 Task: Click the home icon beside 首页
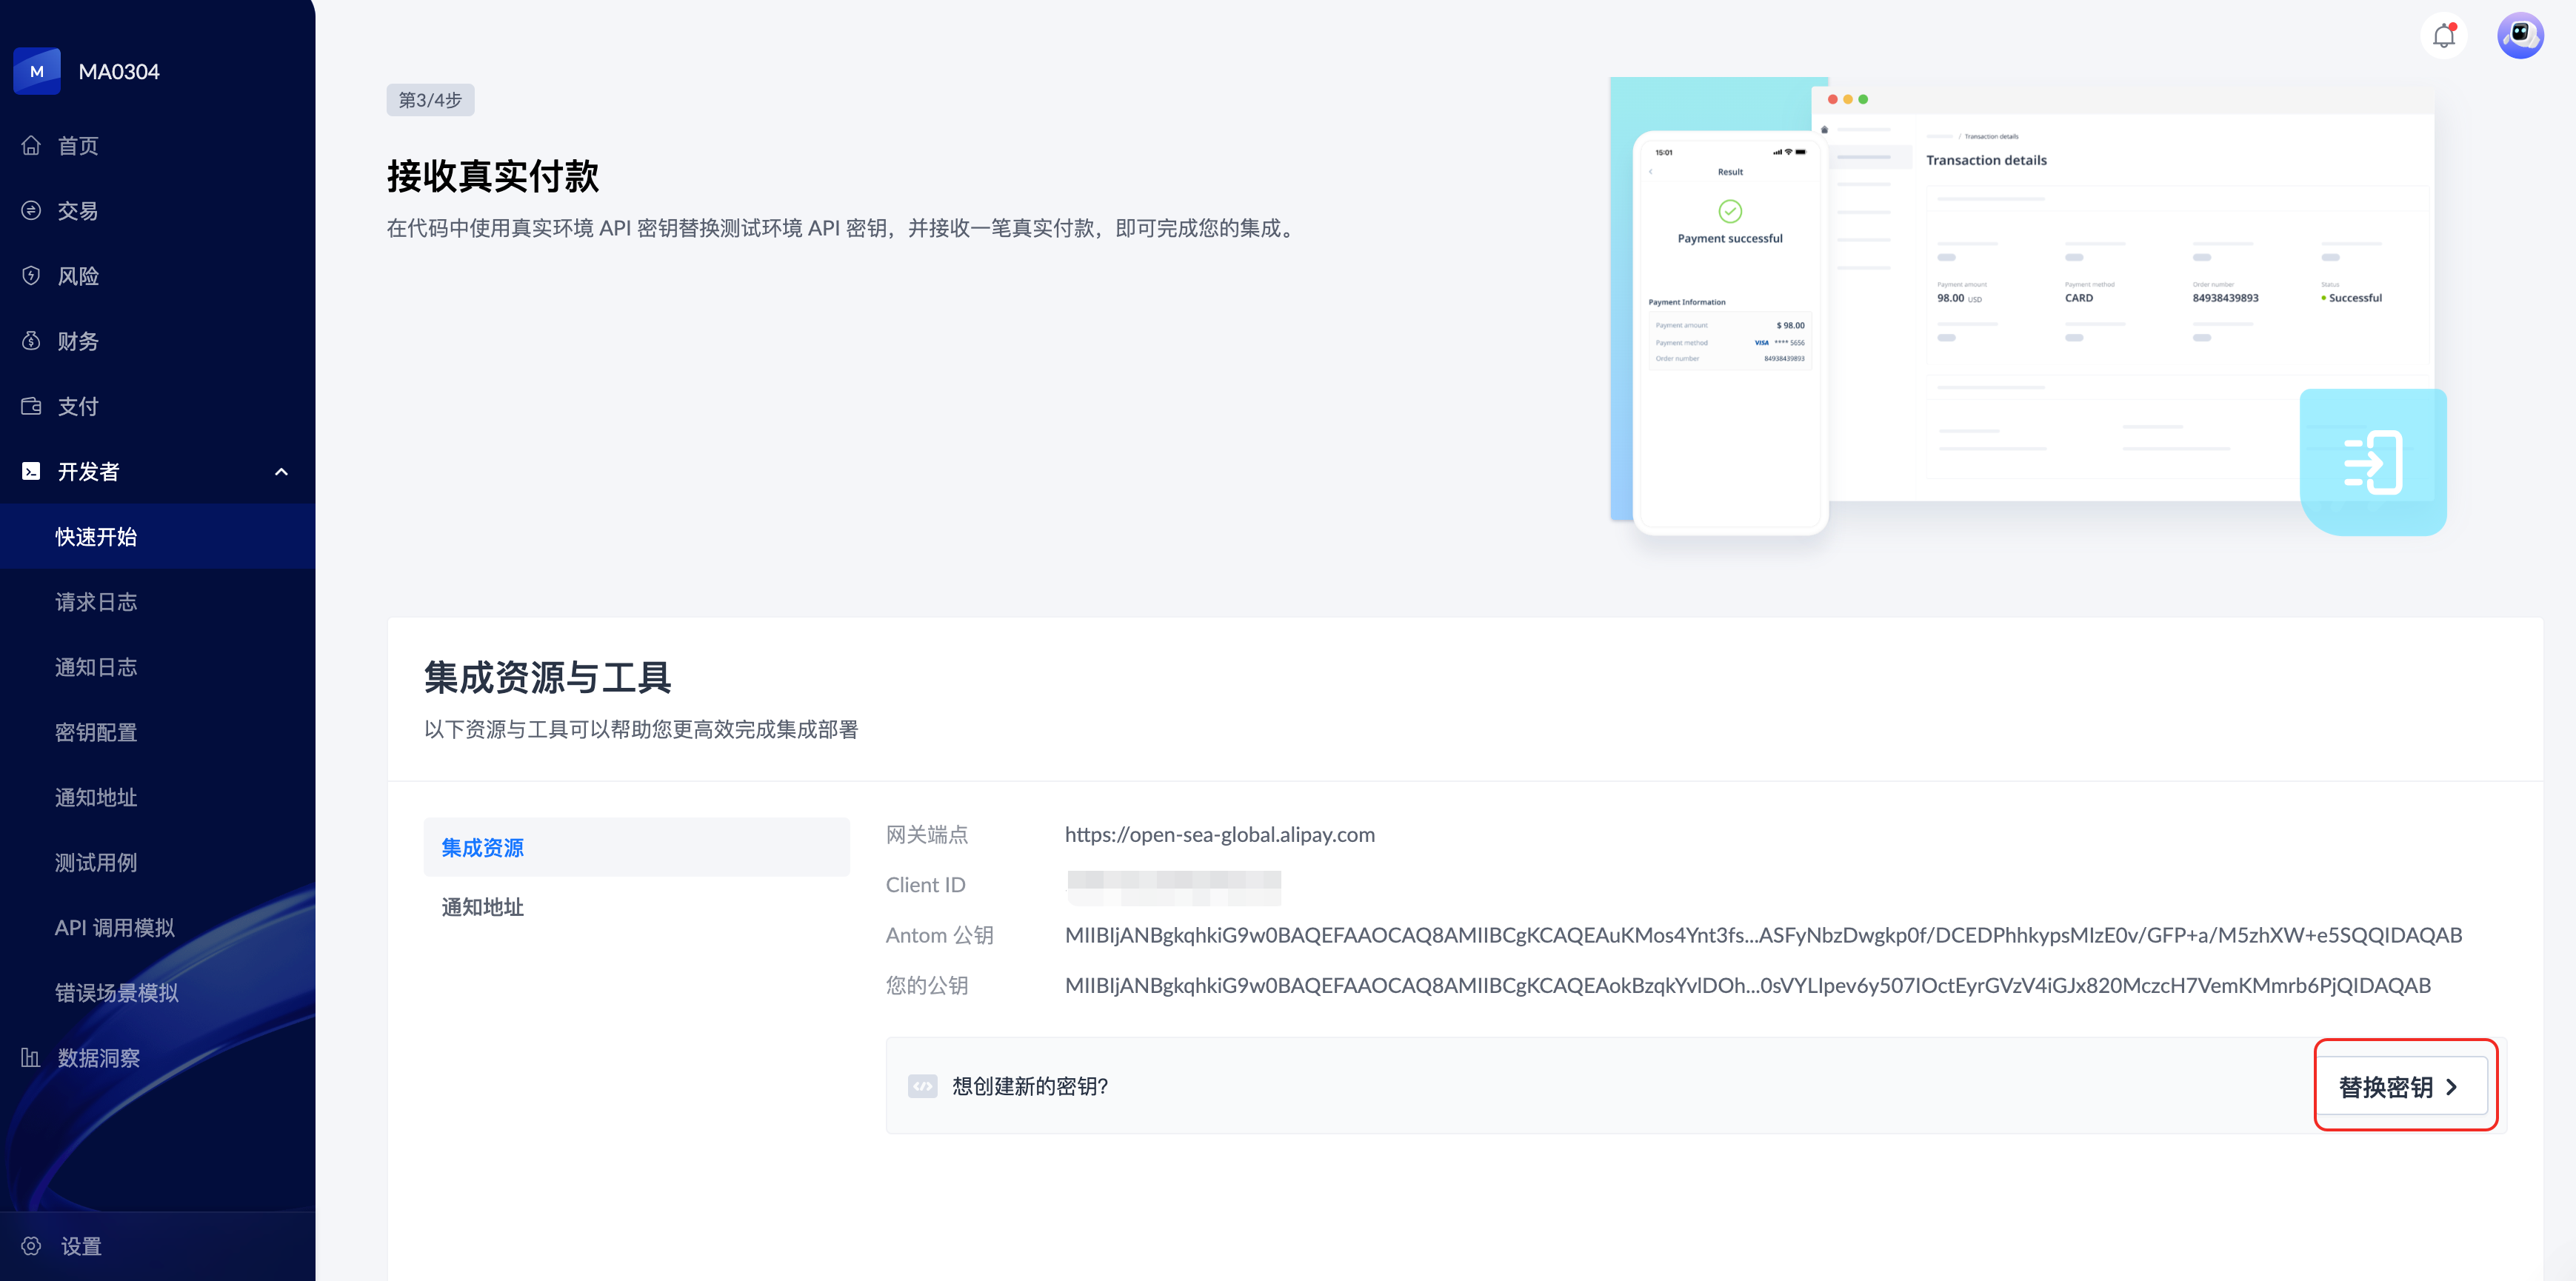tap(31, 146)
